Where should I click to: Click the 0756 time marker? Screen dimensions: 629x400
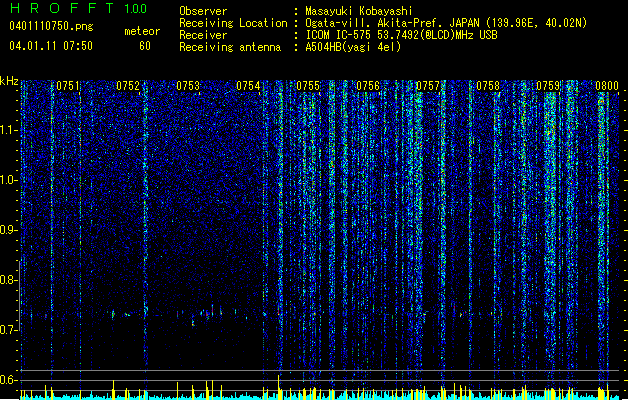(368, 86)
